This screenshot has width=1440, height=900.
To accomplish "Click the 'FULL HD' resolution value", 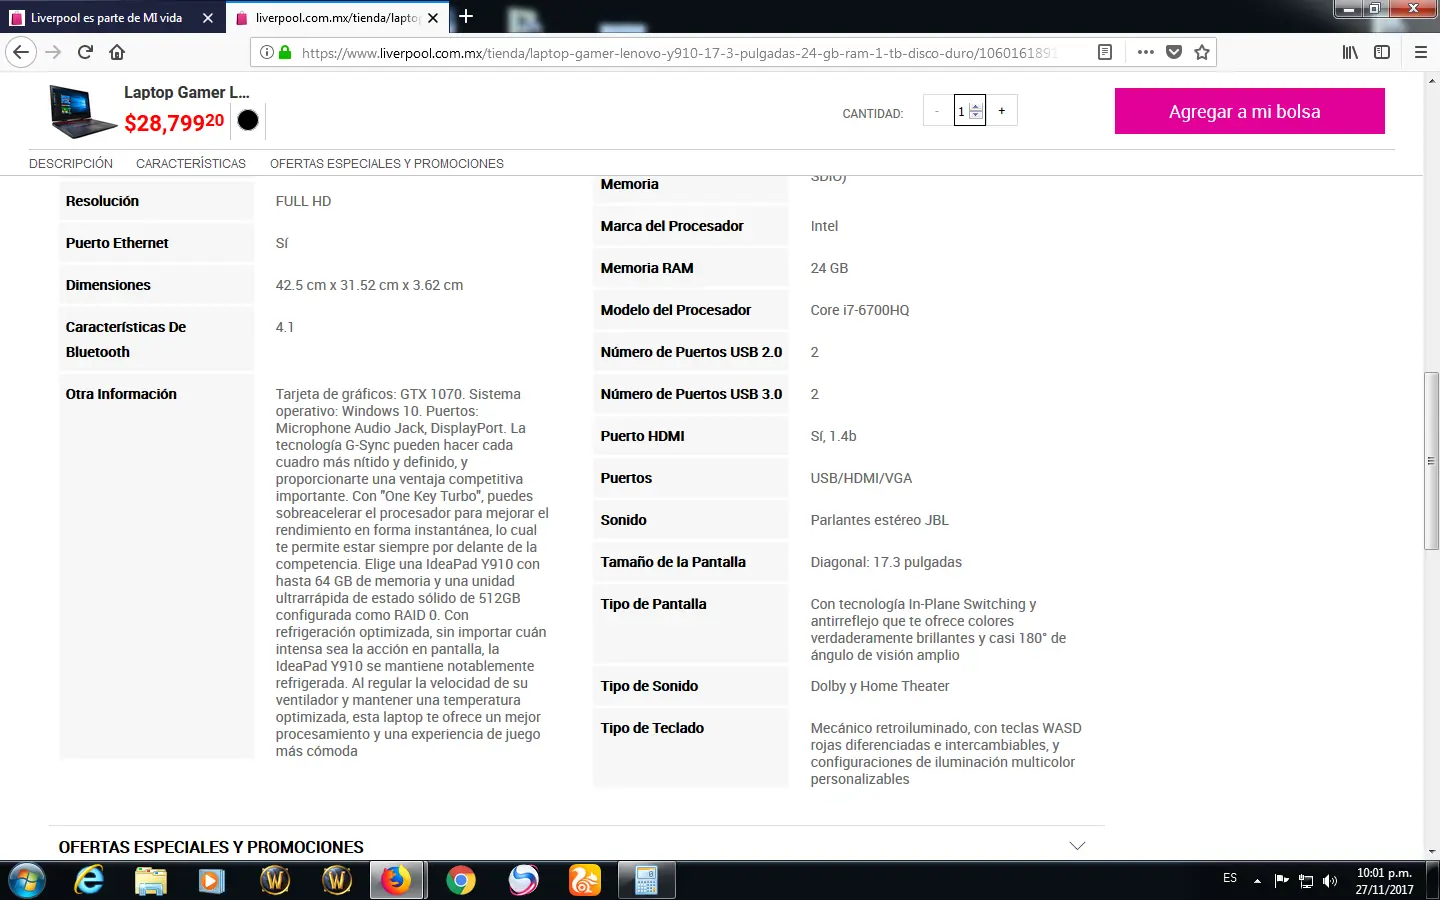I will pos(303,201).
